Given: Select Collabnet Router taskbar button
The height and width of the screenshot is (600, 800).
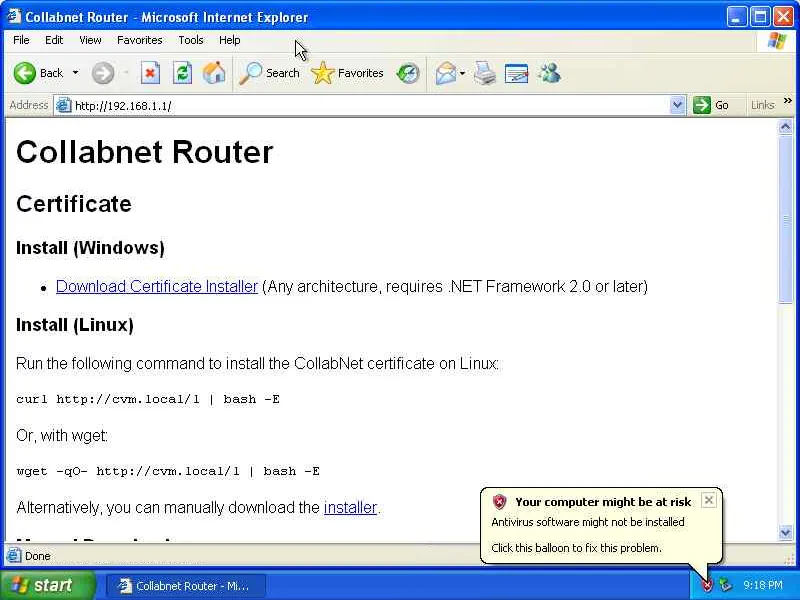Looking at the screenshot, I should (x=186, y=586).
